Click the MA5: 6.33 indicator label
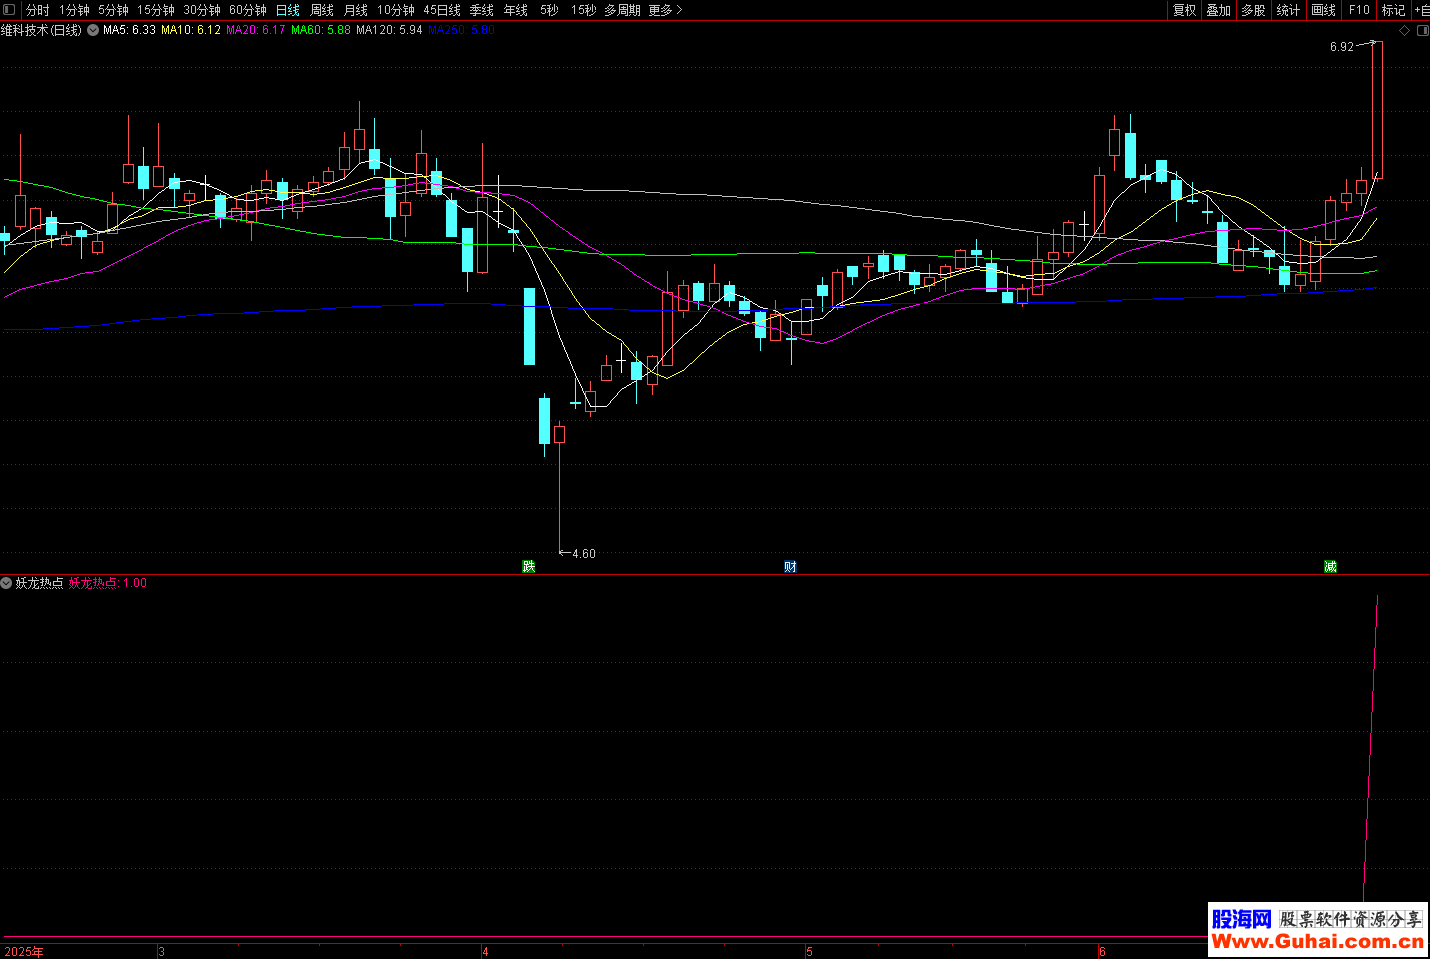 point(129,30)
